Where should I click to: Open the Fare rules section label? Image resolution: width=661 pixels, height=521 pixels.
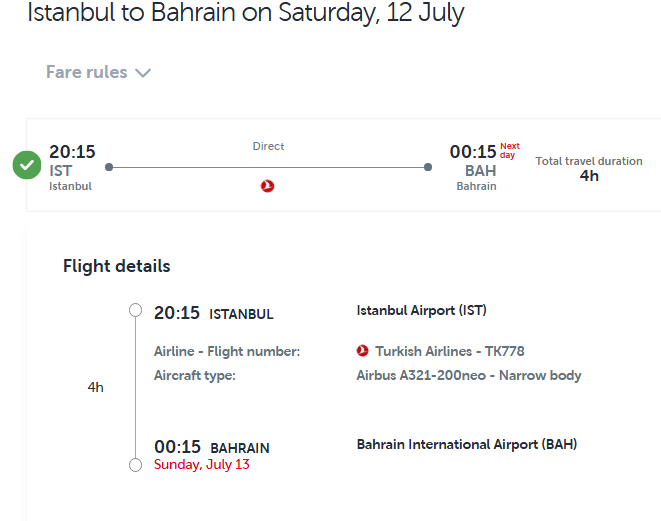pos(87,72)
